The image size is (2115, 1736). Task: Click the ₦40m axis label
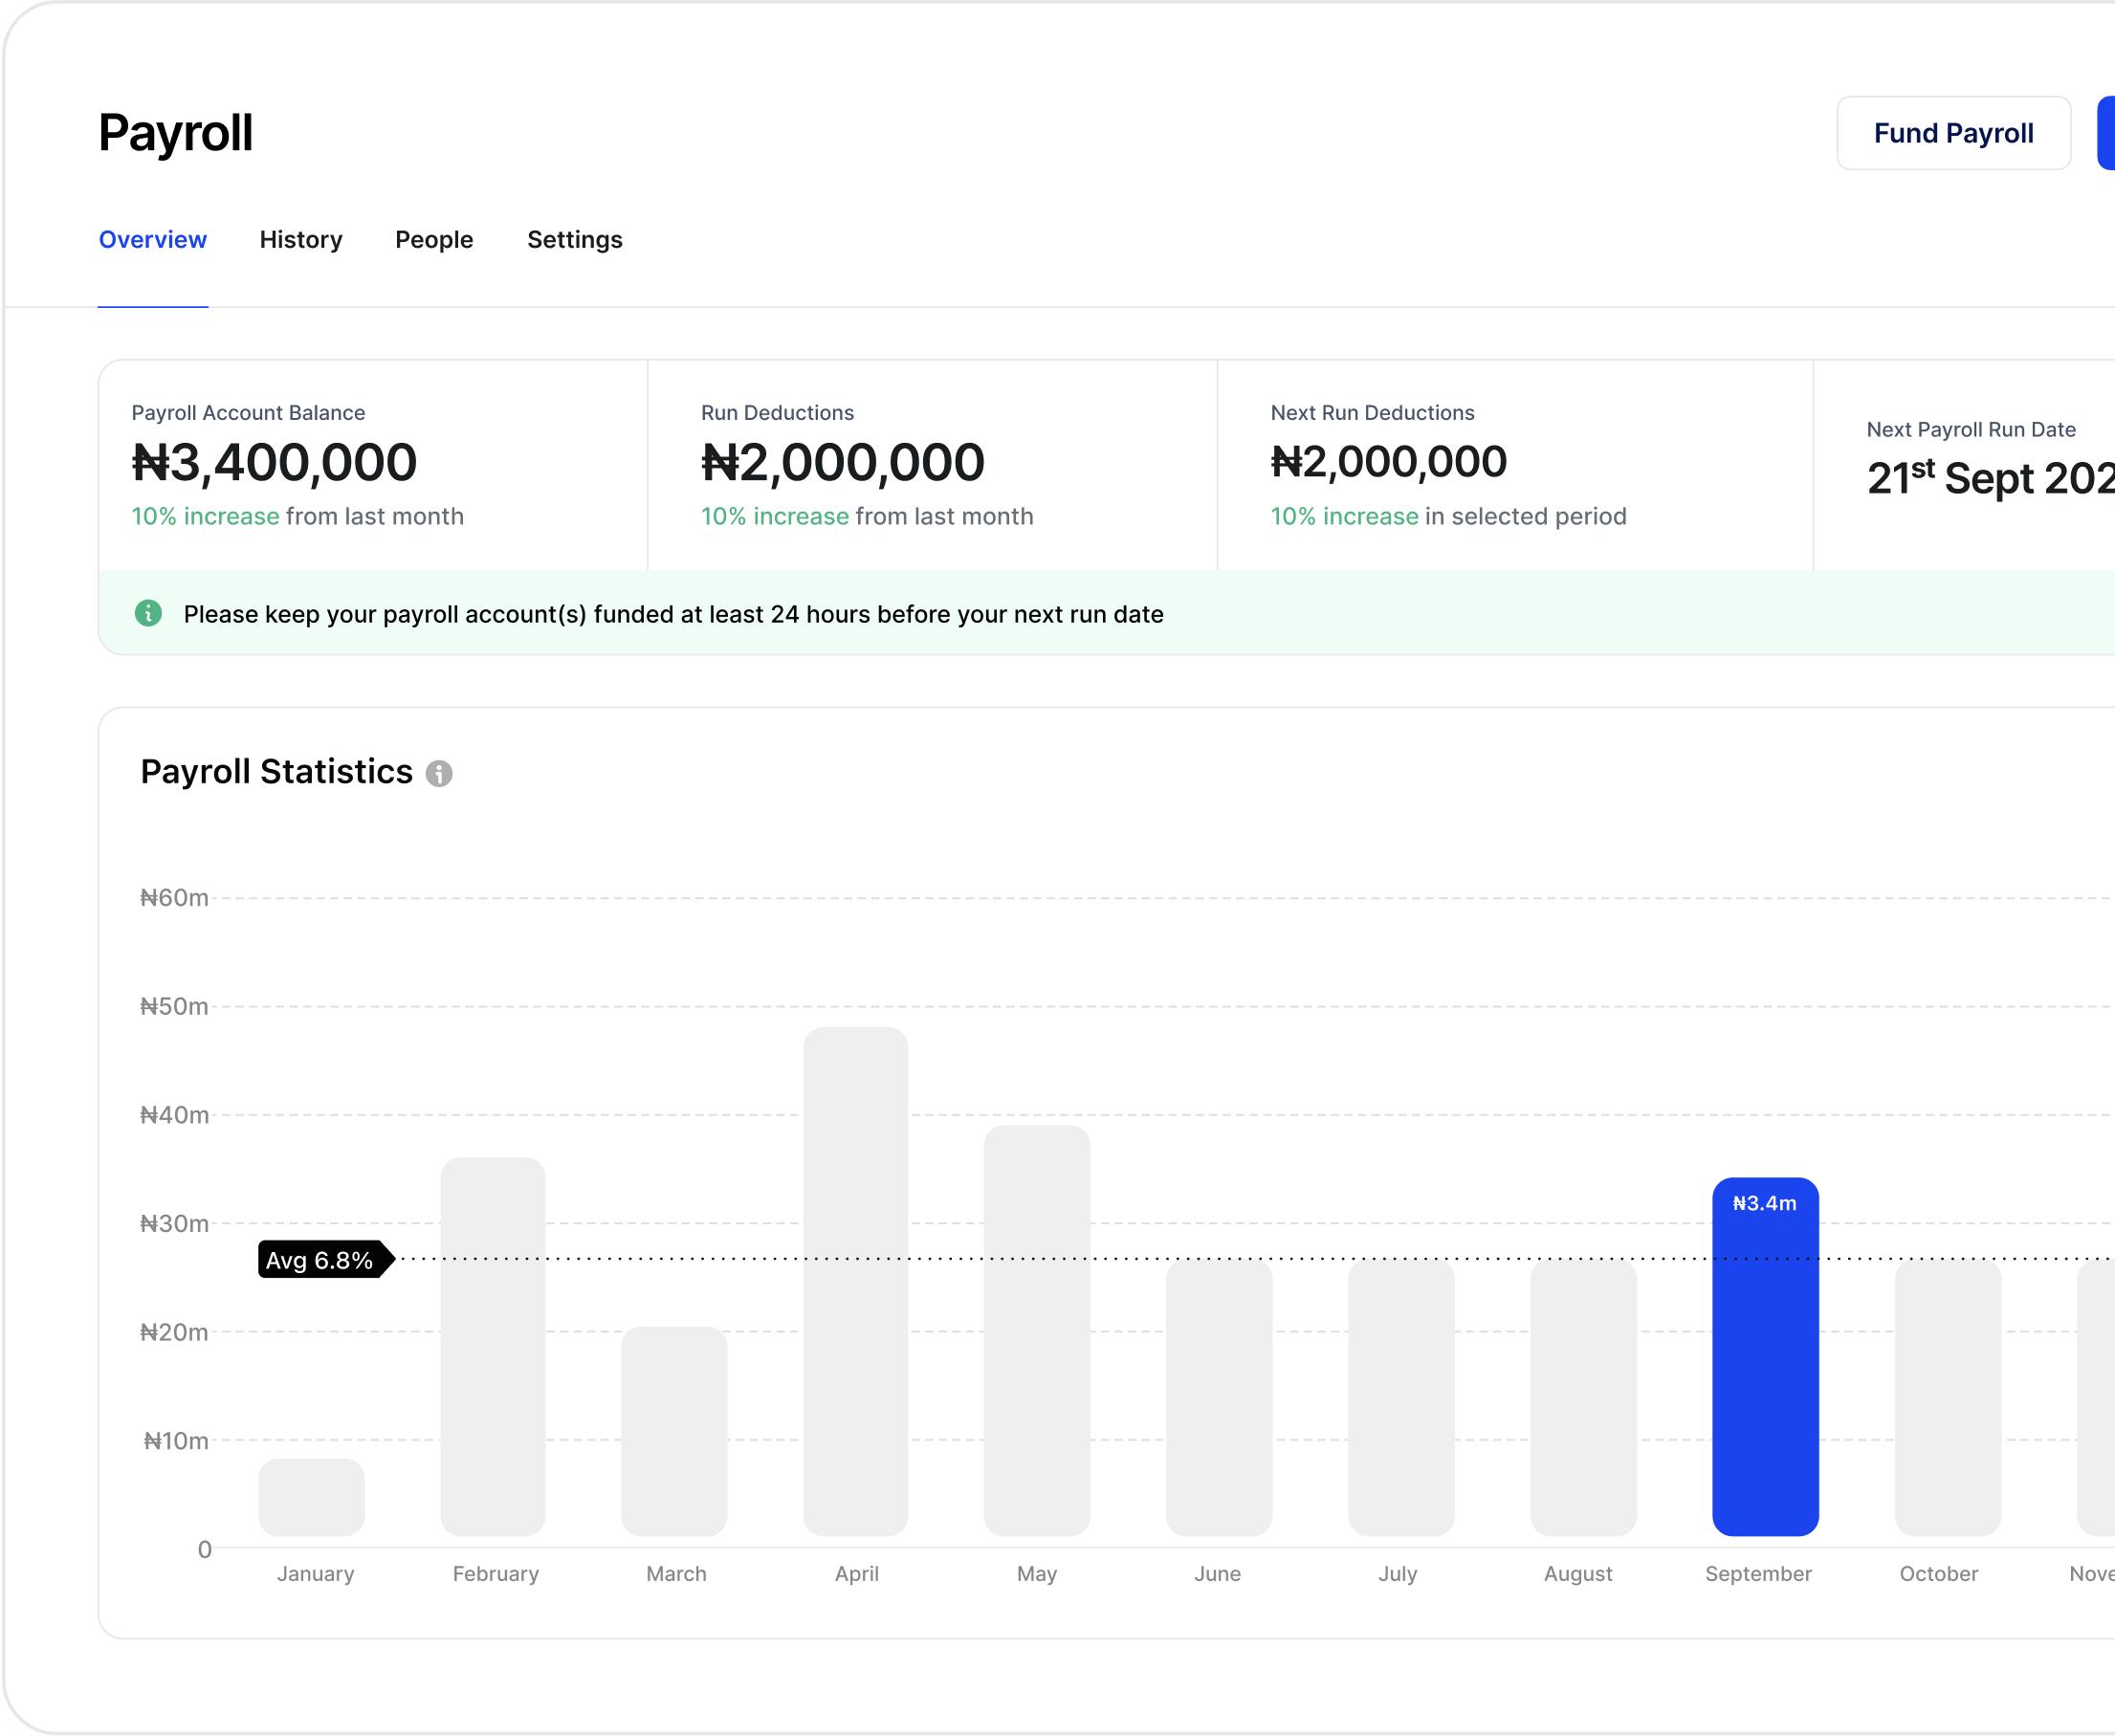[174, 1115]
